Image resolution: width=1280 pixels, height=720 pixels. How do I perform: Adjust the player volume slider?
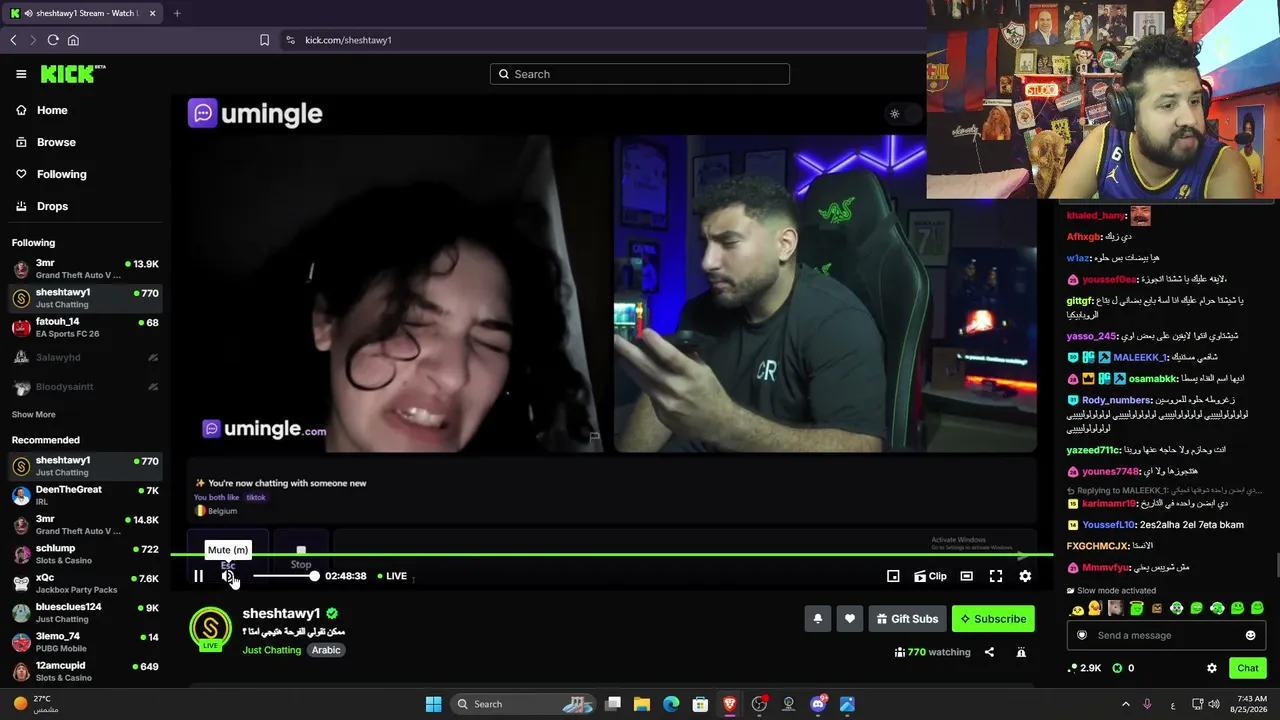point(284,576)
